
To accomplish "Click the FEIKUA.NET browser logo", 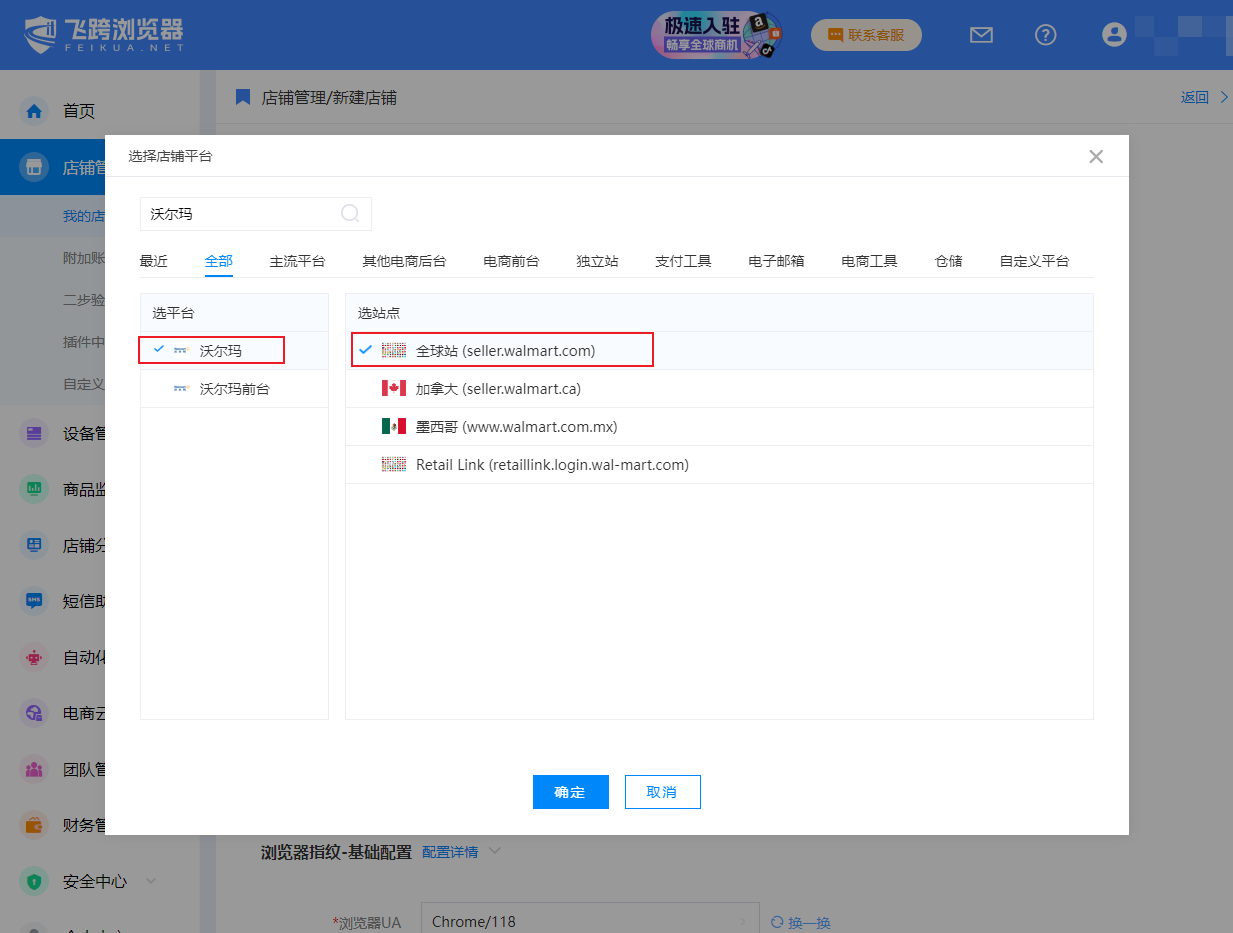I will click(x=104, y=35).
